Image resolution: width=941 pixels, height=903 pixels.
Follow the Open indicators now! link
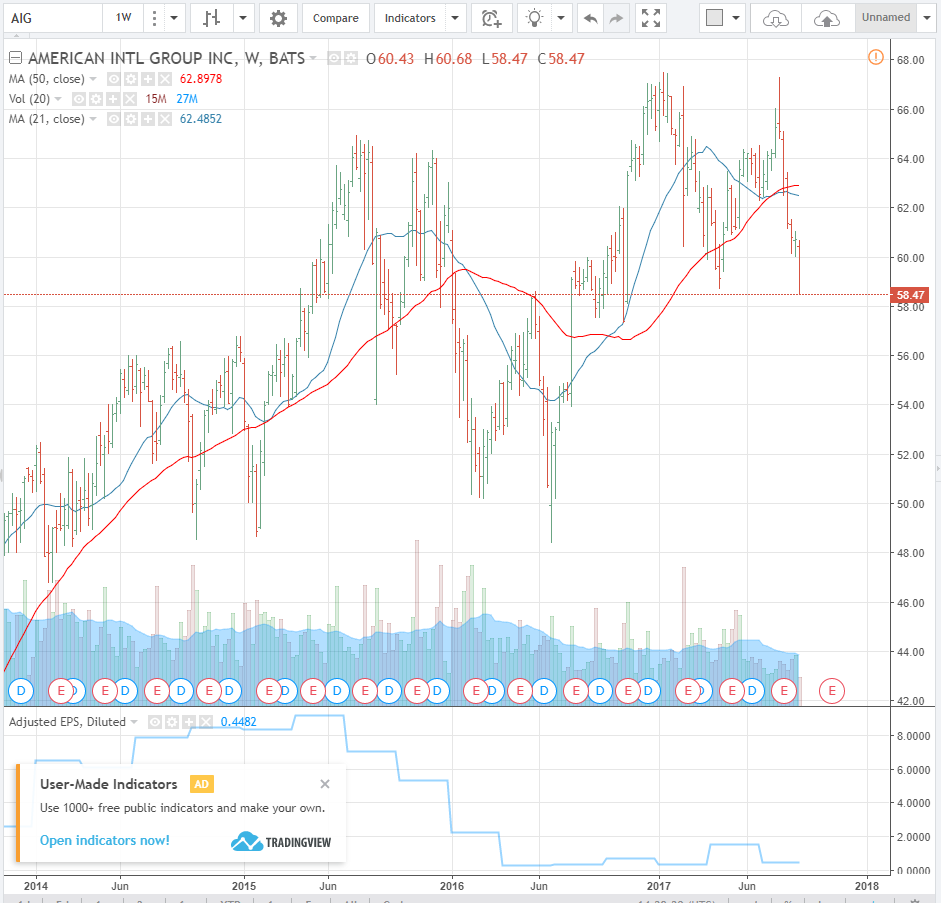click(x=104, y=840)
